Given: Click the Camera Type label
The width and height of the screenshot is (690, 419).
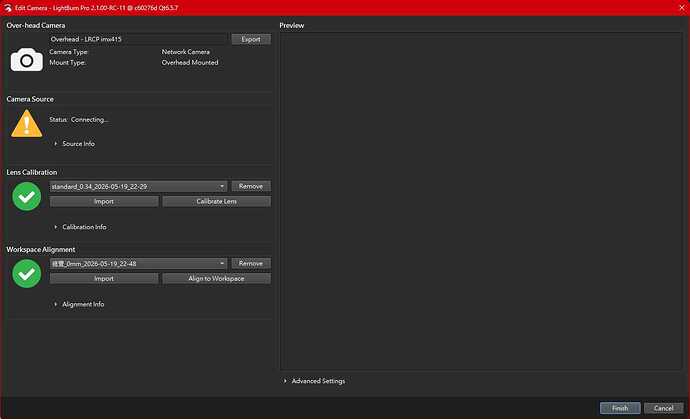Looking at the screenshot, I should tap(69, 51).
